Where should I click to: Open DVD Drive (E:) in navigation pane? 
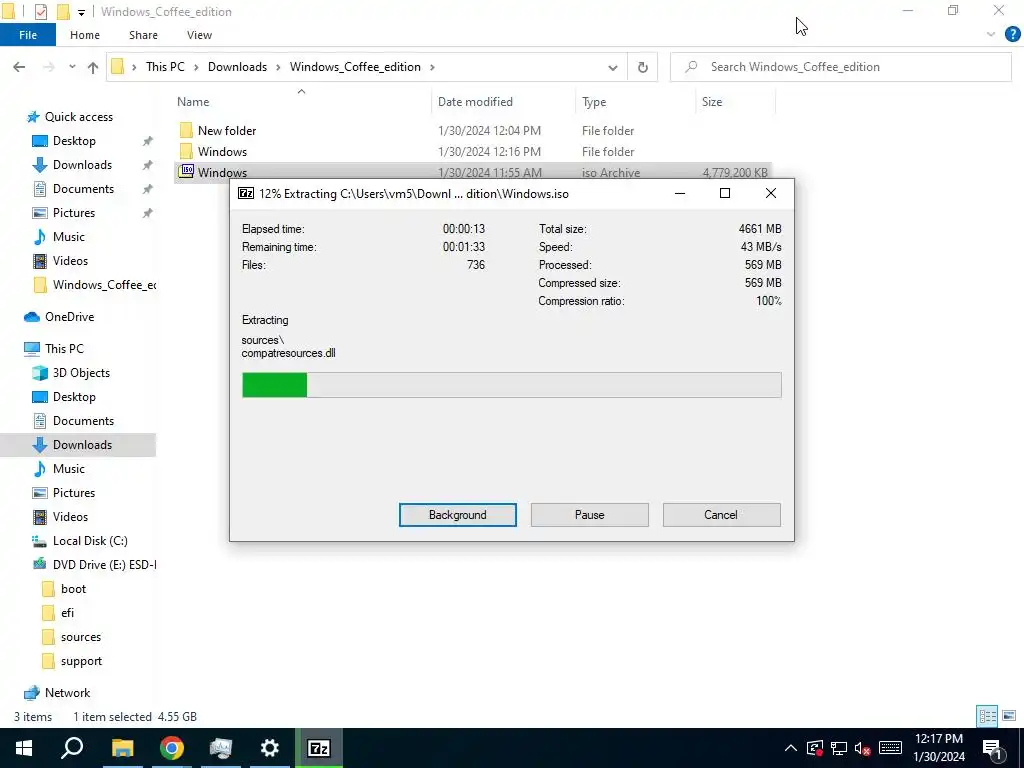coord(95,565)
